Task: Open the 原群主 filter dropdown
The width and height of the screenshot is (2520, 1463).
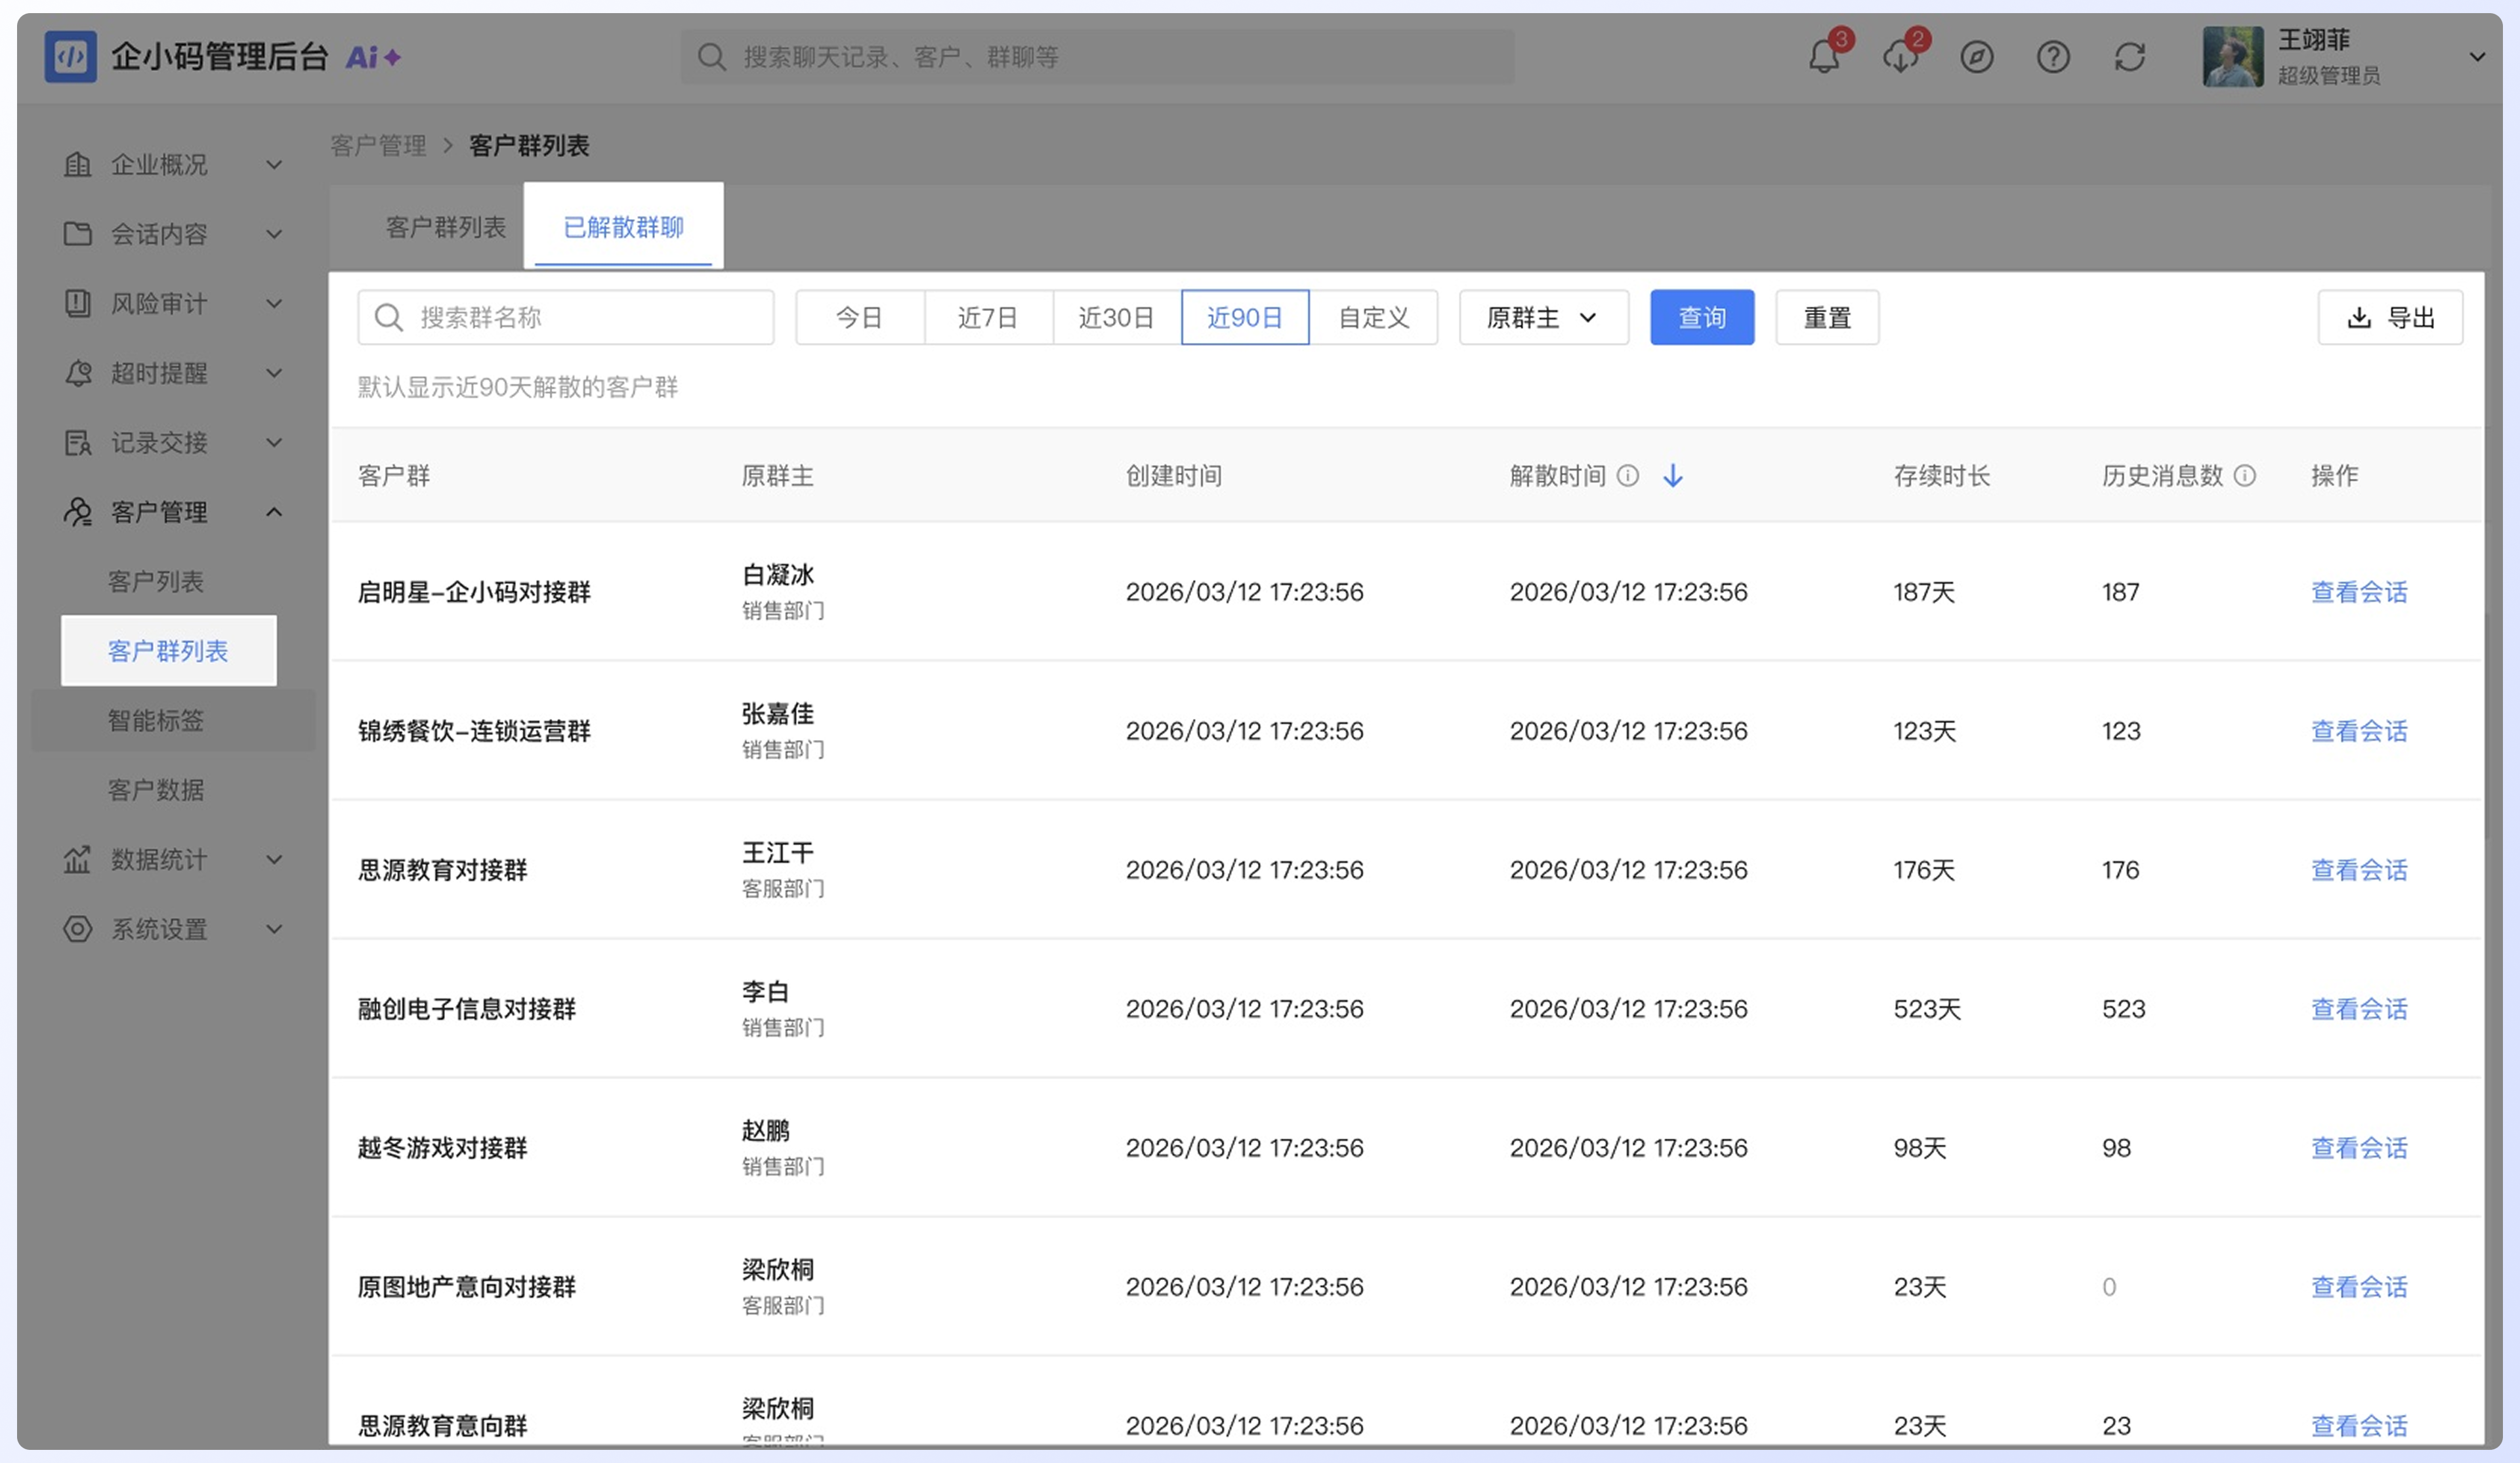Action: [1544, 317]
